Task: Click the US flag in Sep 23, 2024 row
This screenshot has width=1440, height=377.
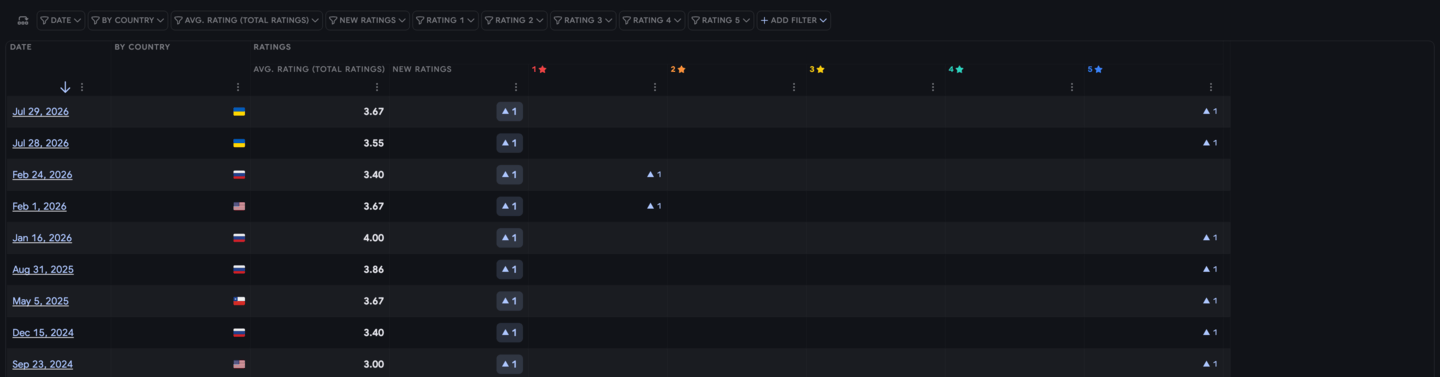Action: click(239, 364)
